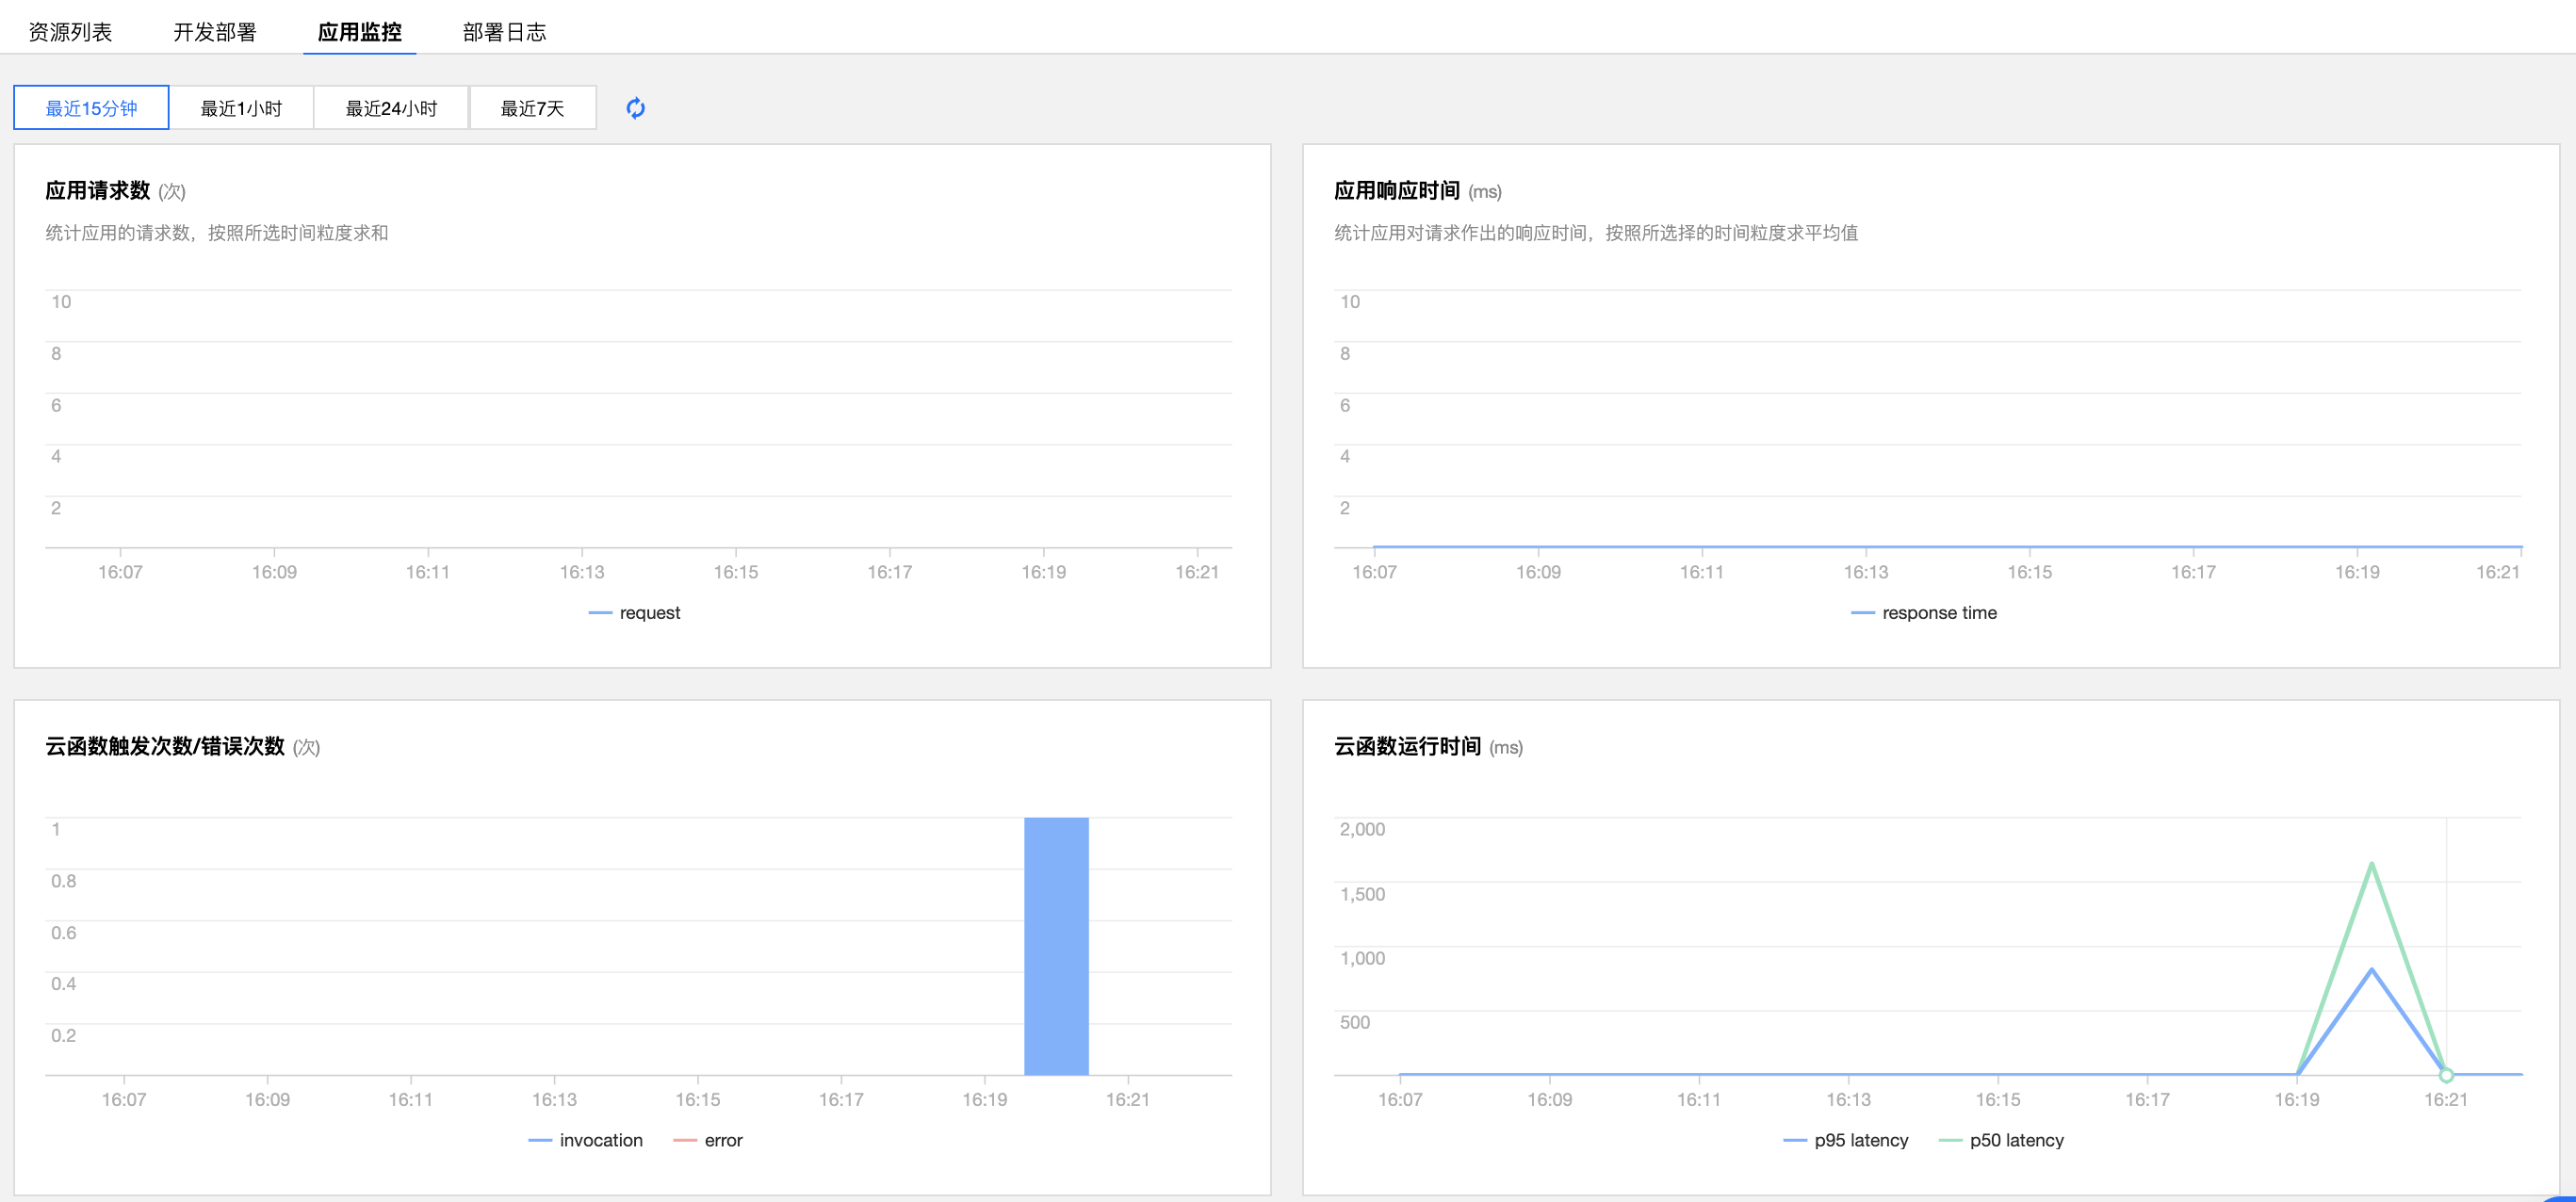Click the highlighted data point at 16:21

[2446, 1075]
